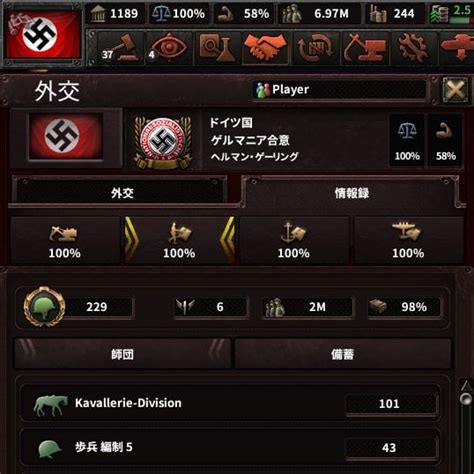Show the 備蓄 stockpile list
Screen dimensions: 474x474
pyautogui.click(x=342, y=354)
